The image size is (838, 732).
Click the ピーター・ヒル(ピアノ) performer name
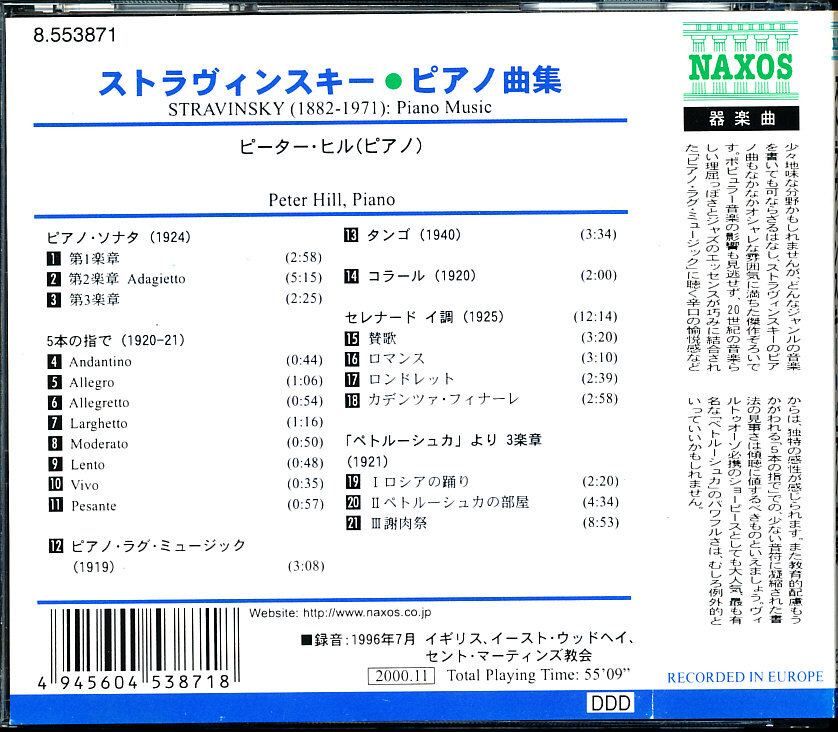[331, 146]
